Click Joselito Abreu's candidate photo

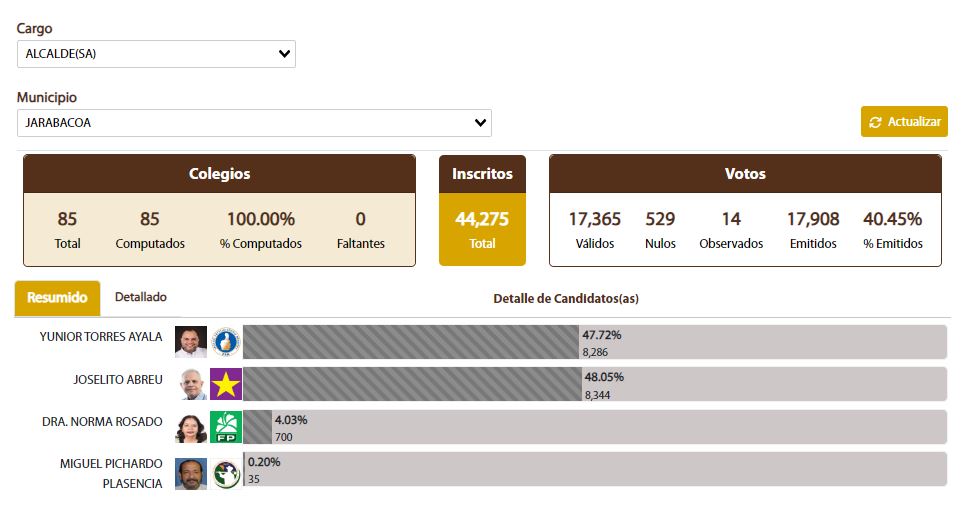(190, 385)
